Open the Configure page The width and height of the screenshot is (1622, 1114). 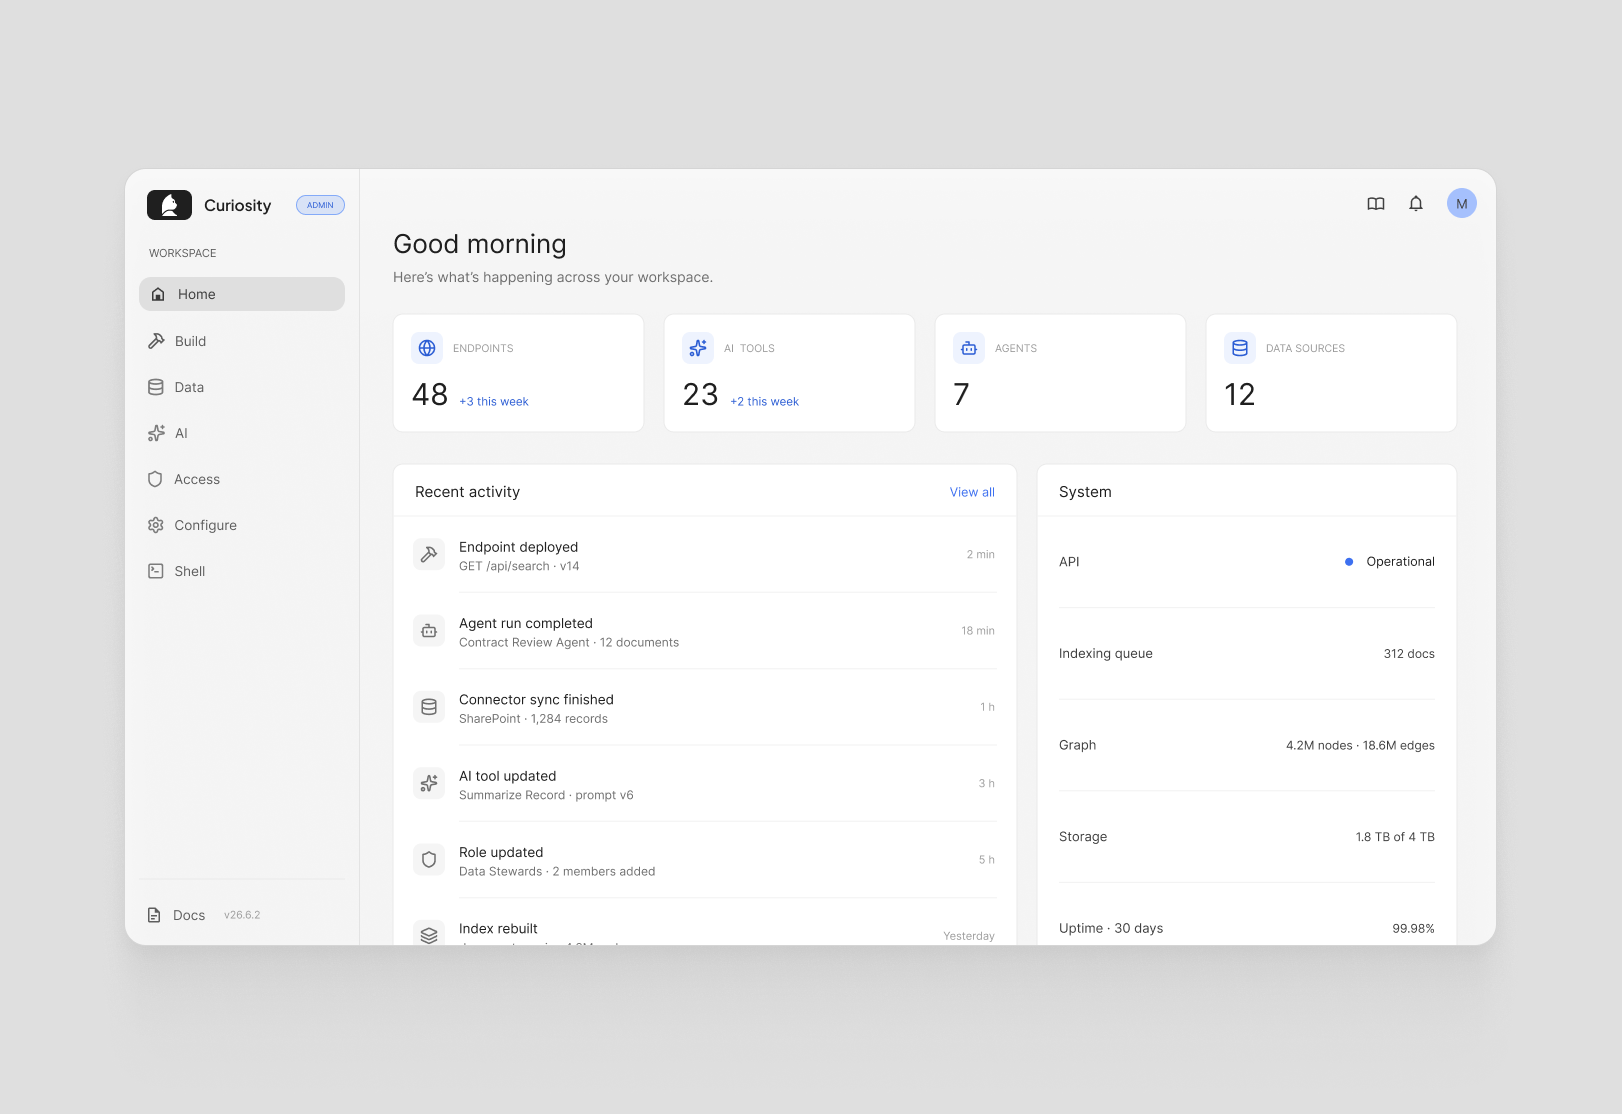242,525
